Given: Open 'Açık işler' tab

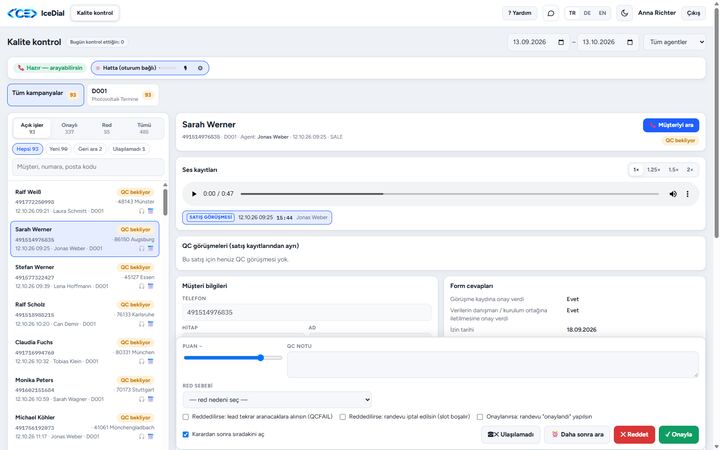Looking at the screenshot, I should [x=32, y=129].
